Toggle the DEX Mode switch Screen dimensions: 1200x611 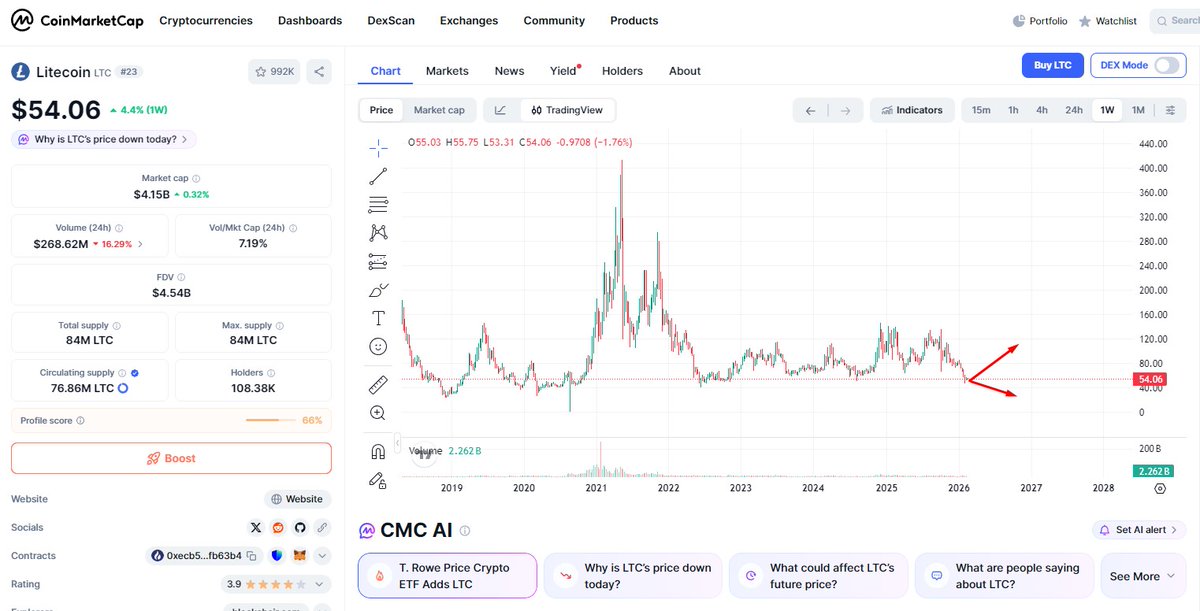1166,65
